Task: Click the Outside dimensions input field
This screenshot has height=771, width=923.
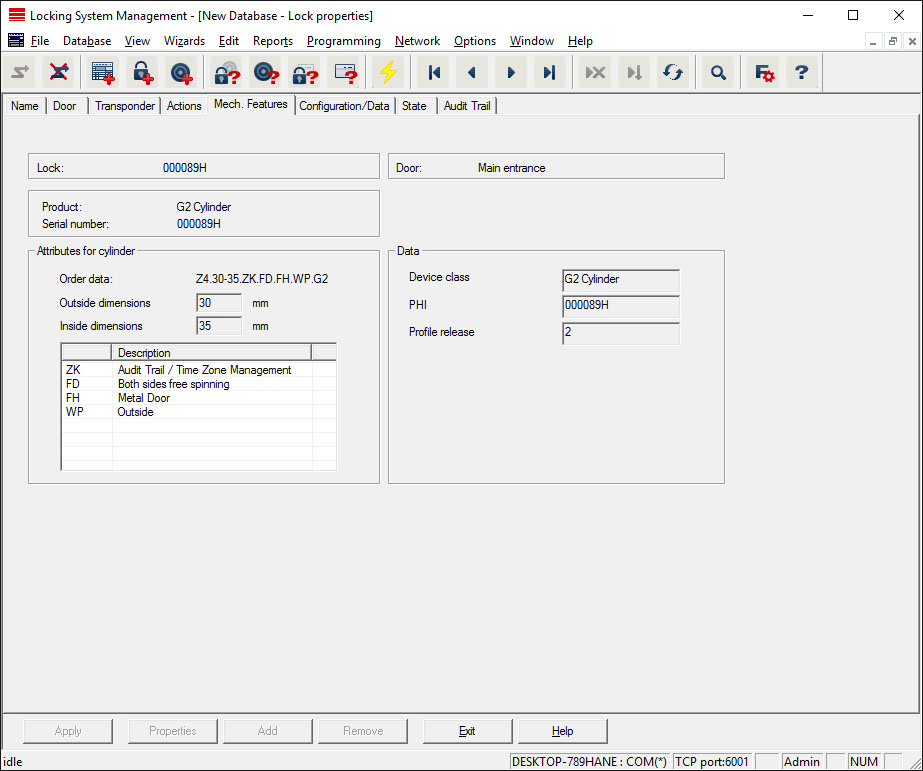Action: pos(219,303)
